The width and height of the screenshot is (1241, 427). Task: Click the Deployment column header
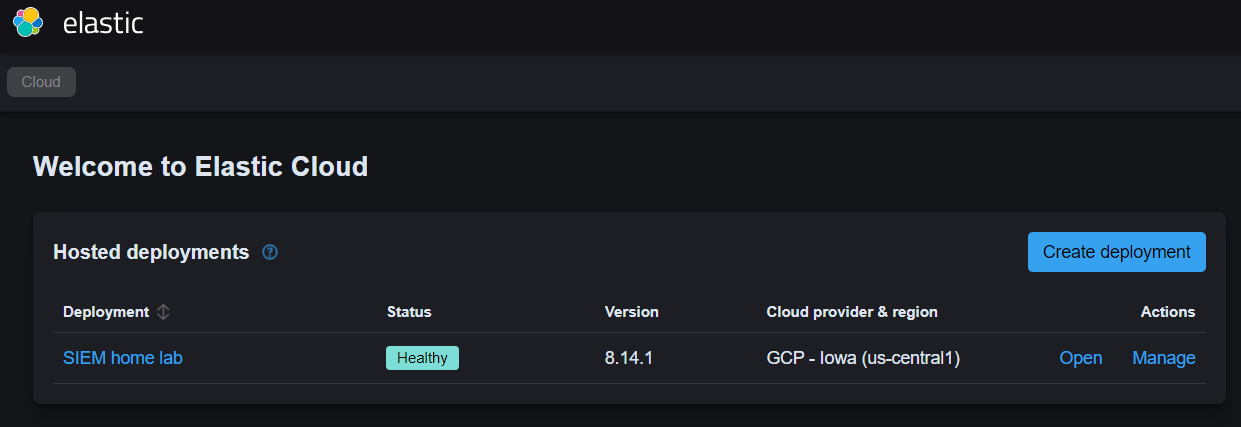(106, 312)
